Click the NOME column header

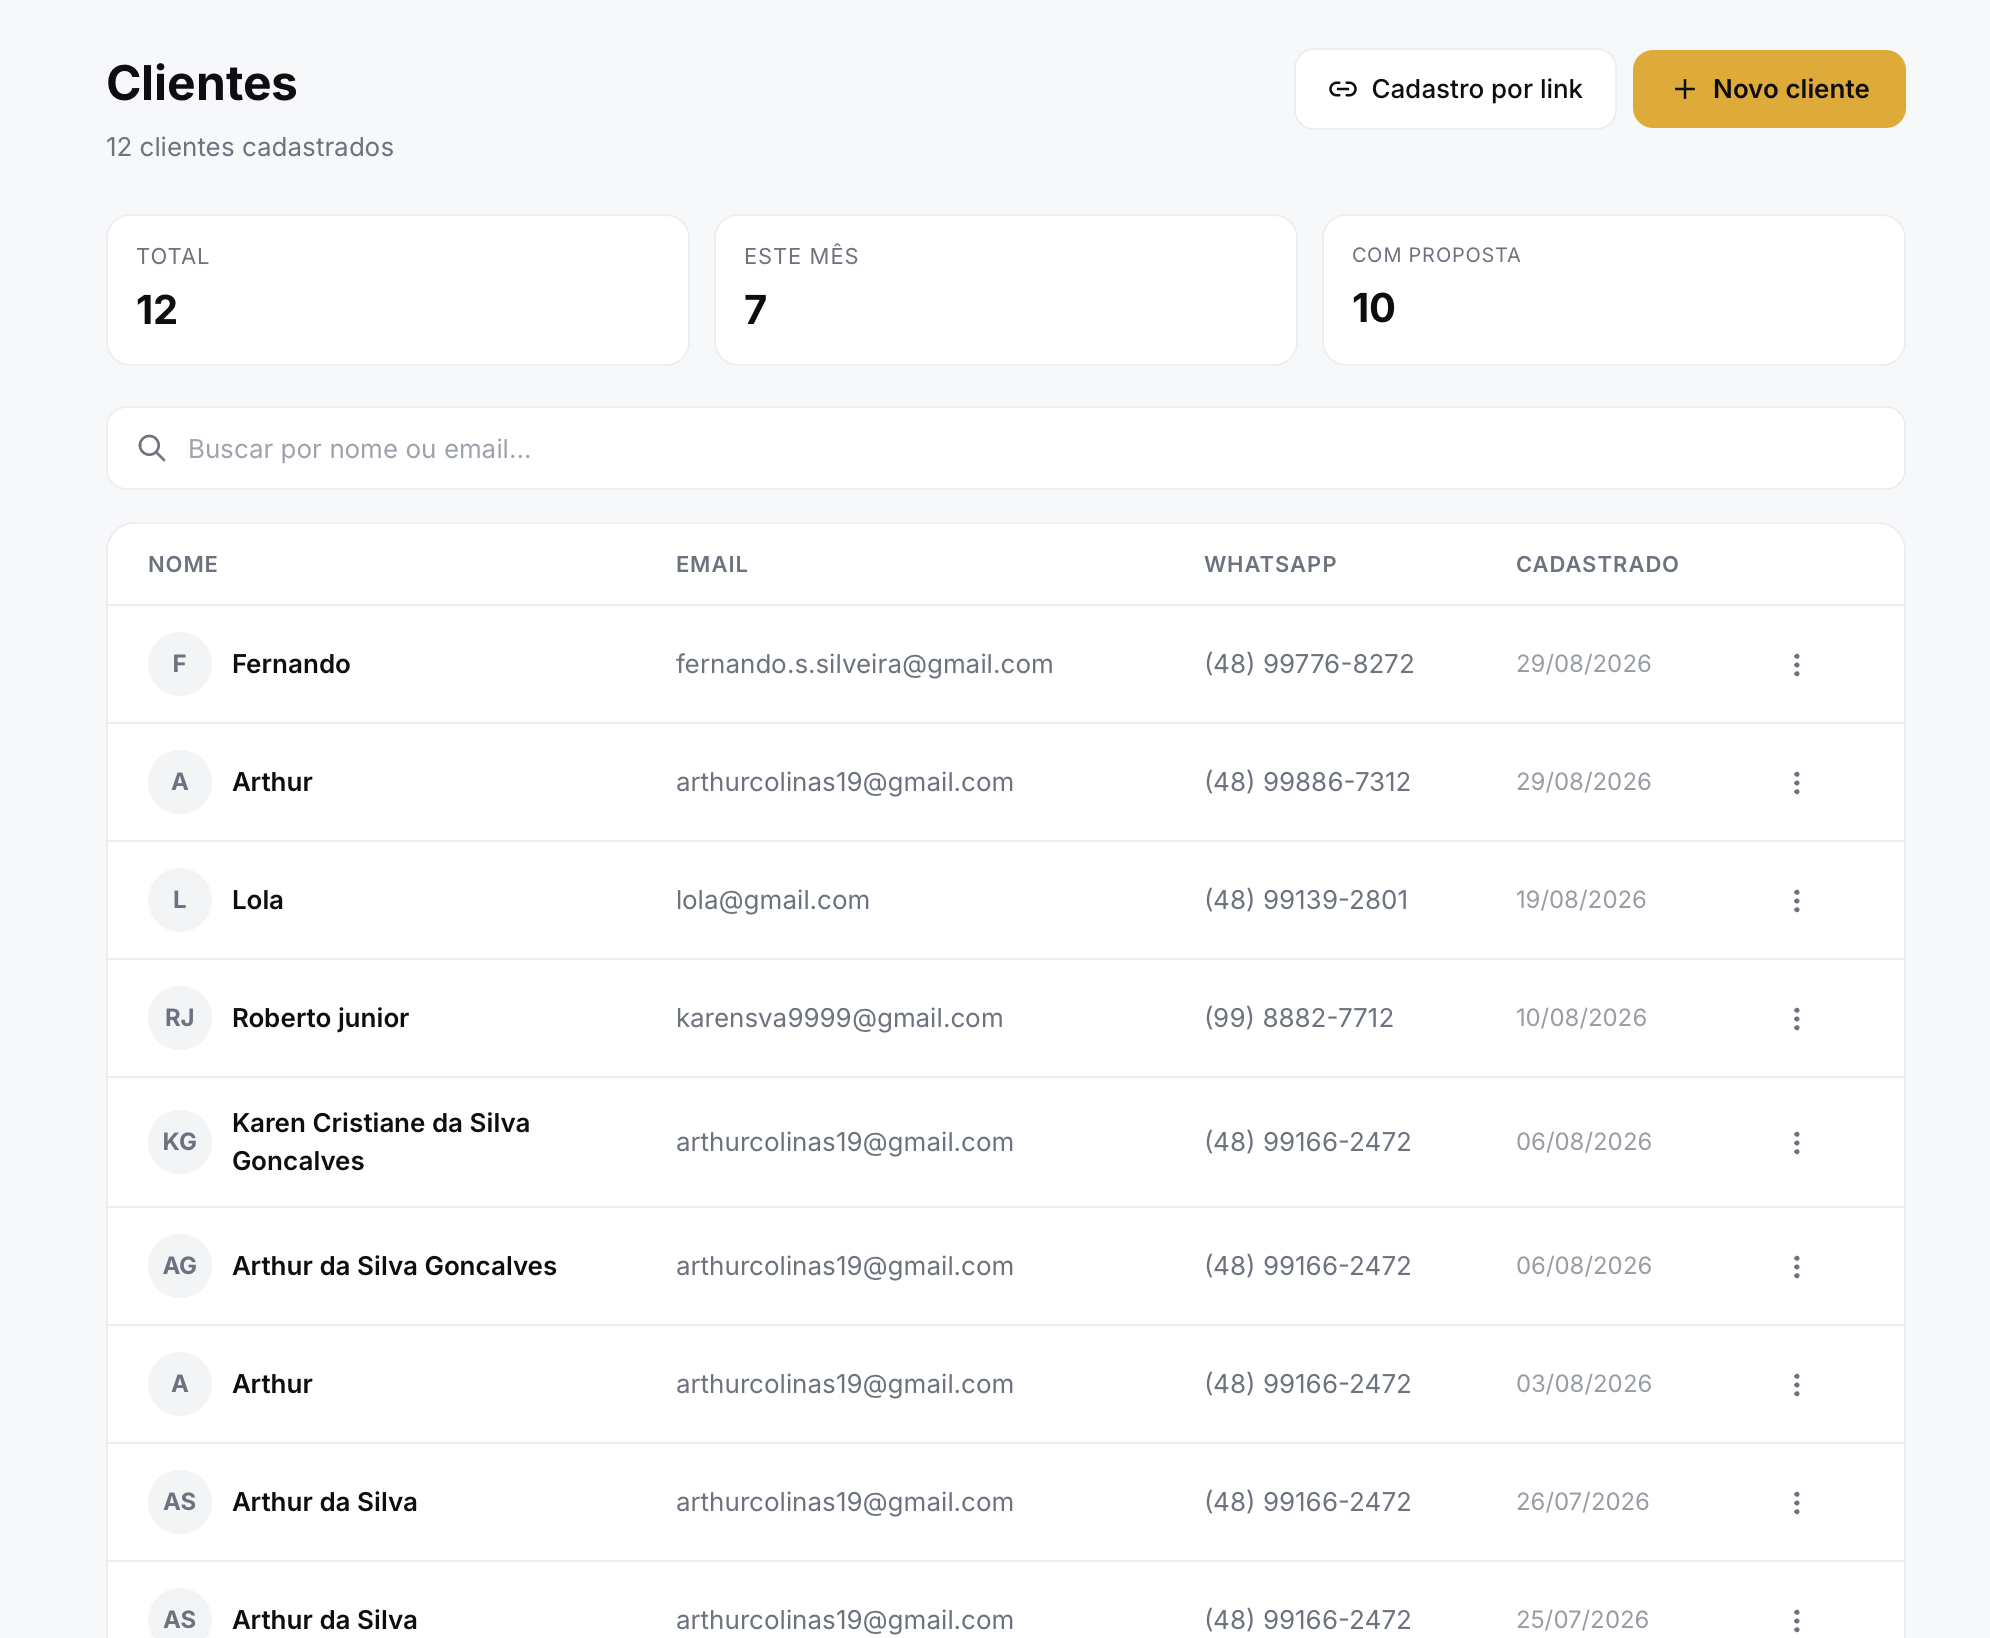click(183, 564)
